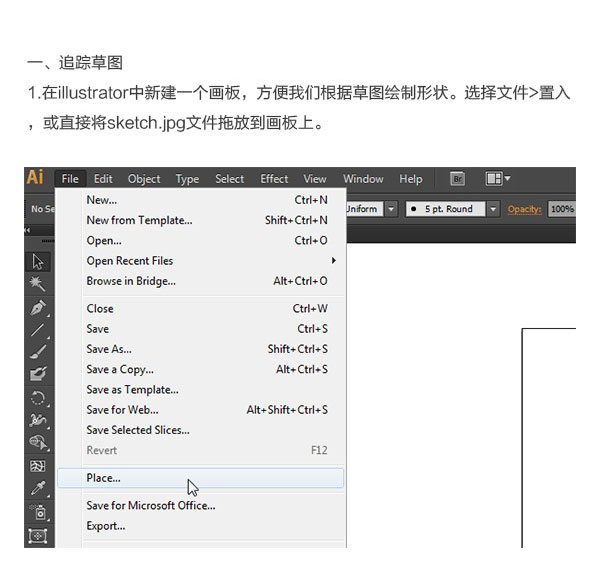This screenshot has height=575, width=600.
Task: Open the File menu
Action: (70, 179)
